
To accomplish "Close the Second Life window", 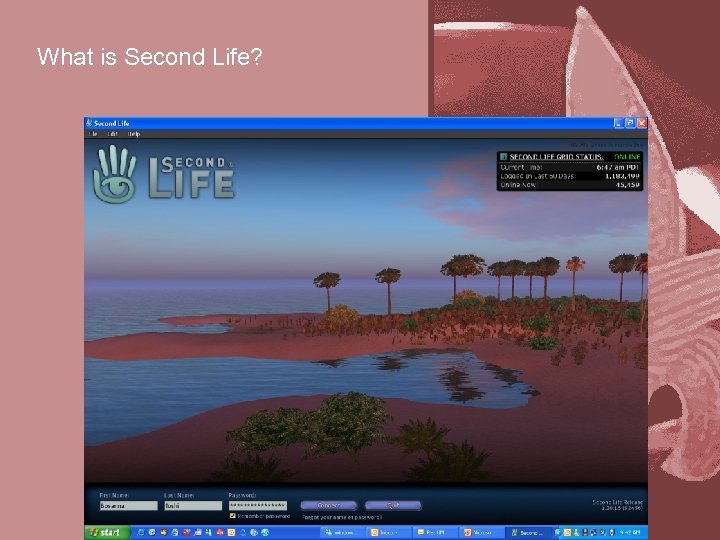I will point(641,123).
